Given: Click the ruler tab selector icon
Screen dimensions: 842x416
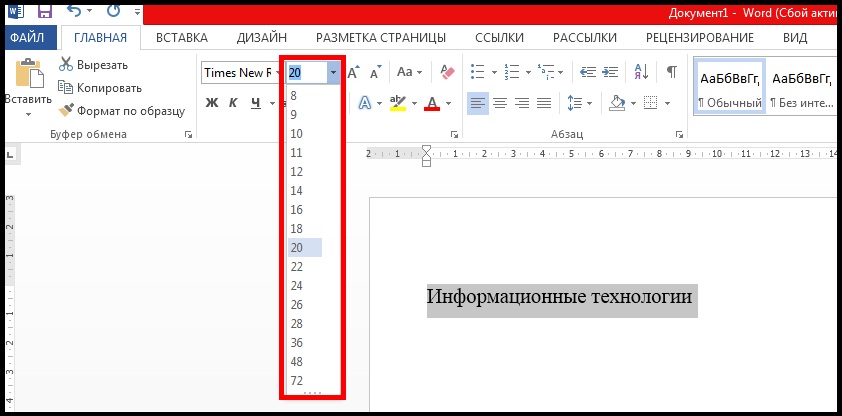Looking at the screenshot, I should pyautogui.click(x=10, y=155).
